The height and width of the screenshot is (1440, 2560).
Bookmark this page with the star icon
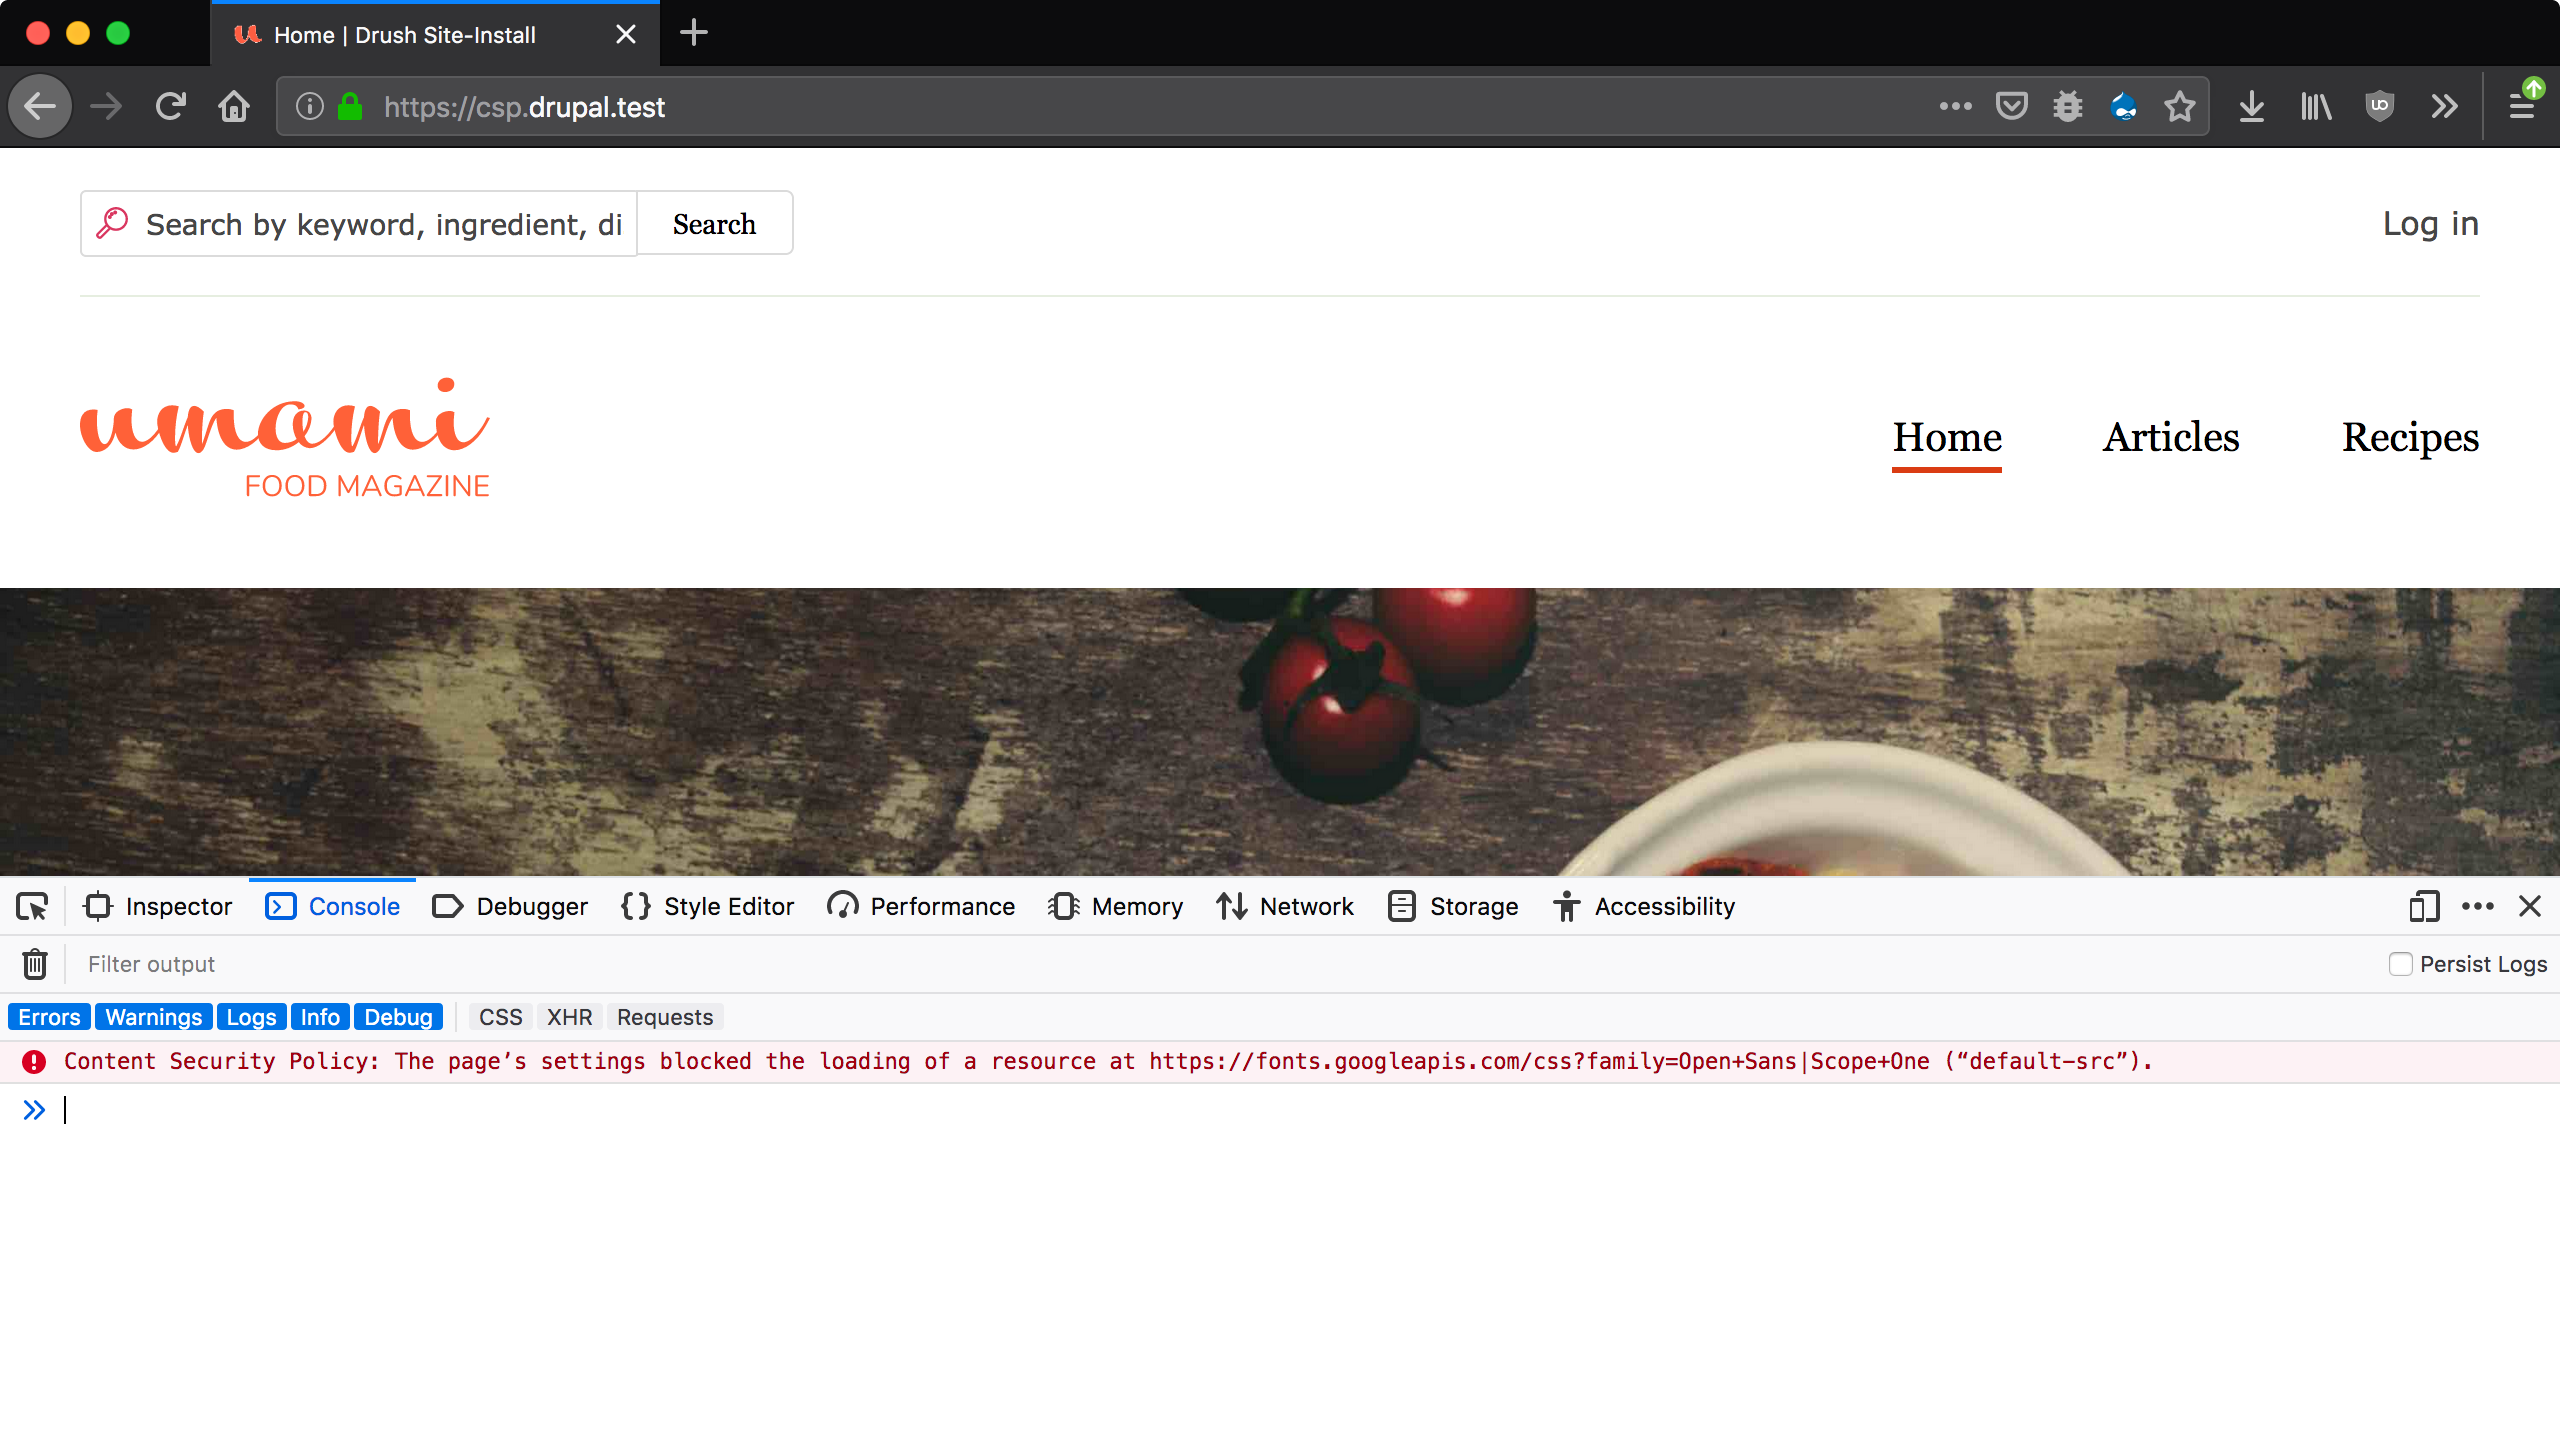(2179, 106)
